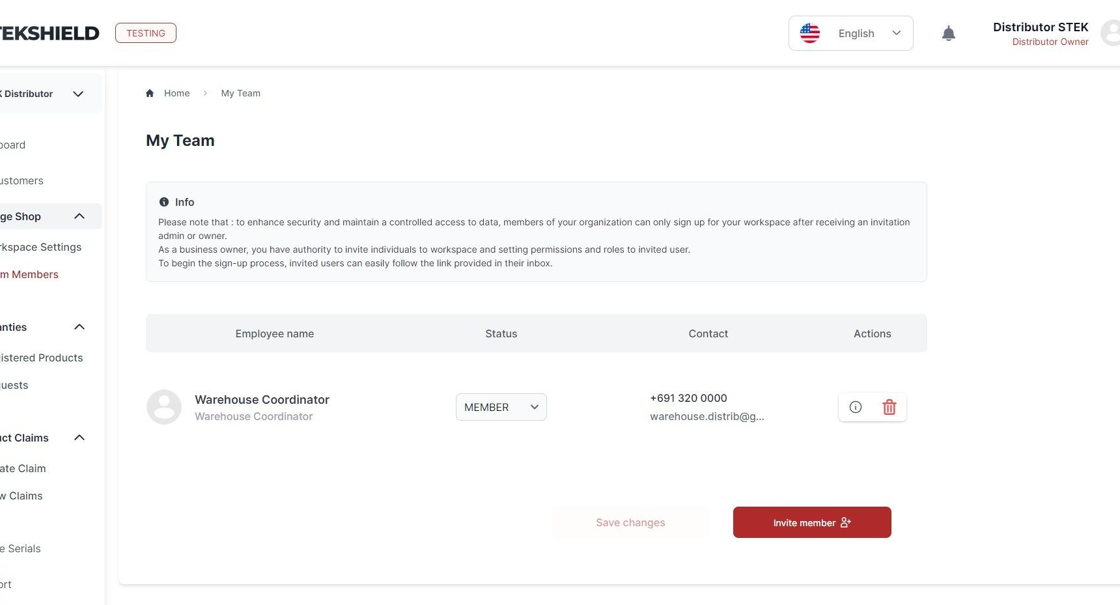The width and height of the screenshot is (1120, 605).
Task: Click the Invite member button
Action: [812, 522]
